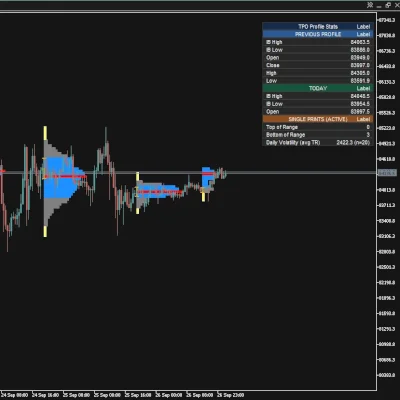Click the red POC line in the middle profile
The image size is (400, 400).
(x=159, y=192)
